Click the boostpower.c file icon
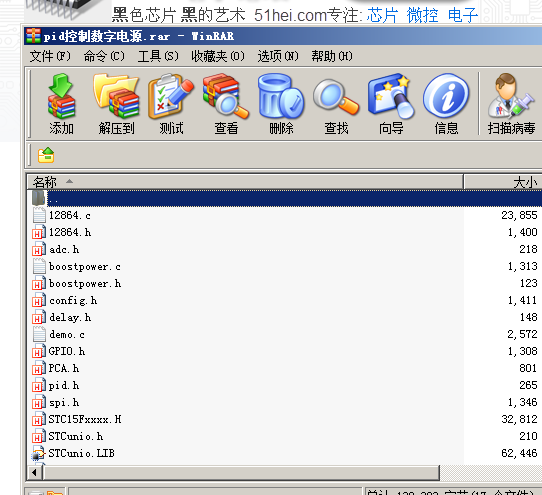The height and width of the screenshot is (495, 542). click(x=39, y=266)
